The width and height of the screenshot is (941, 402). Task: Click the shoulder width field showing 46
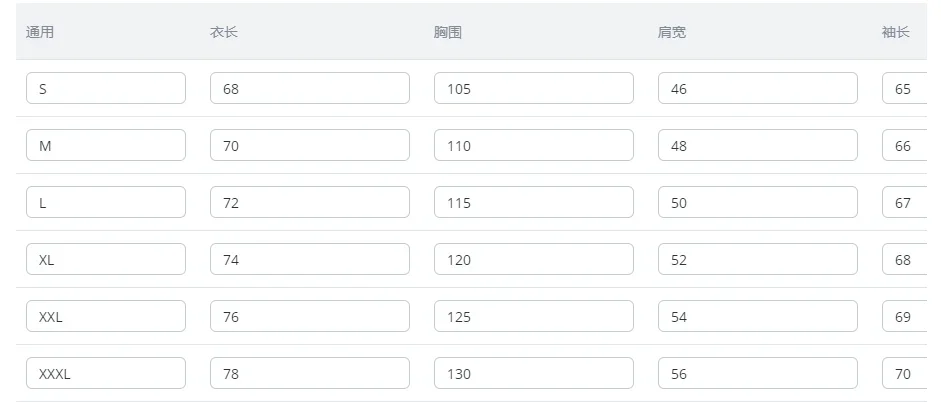click(x=757, y=88)
